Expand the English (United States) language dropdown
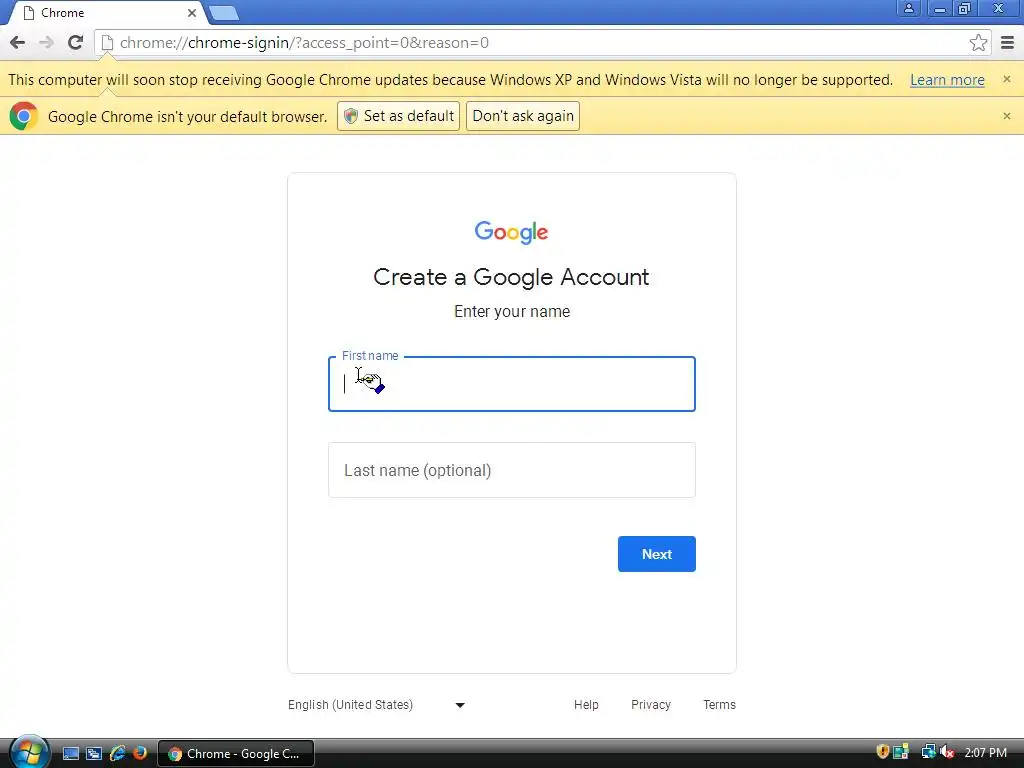The width and height of the screenshot is (1024, 768). 376,705
